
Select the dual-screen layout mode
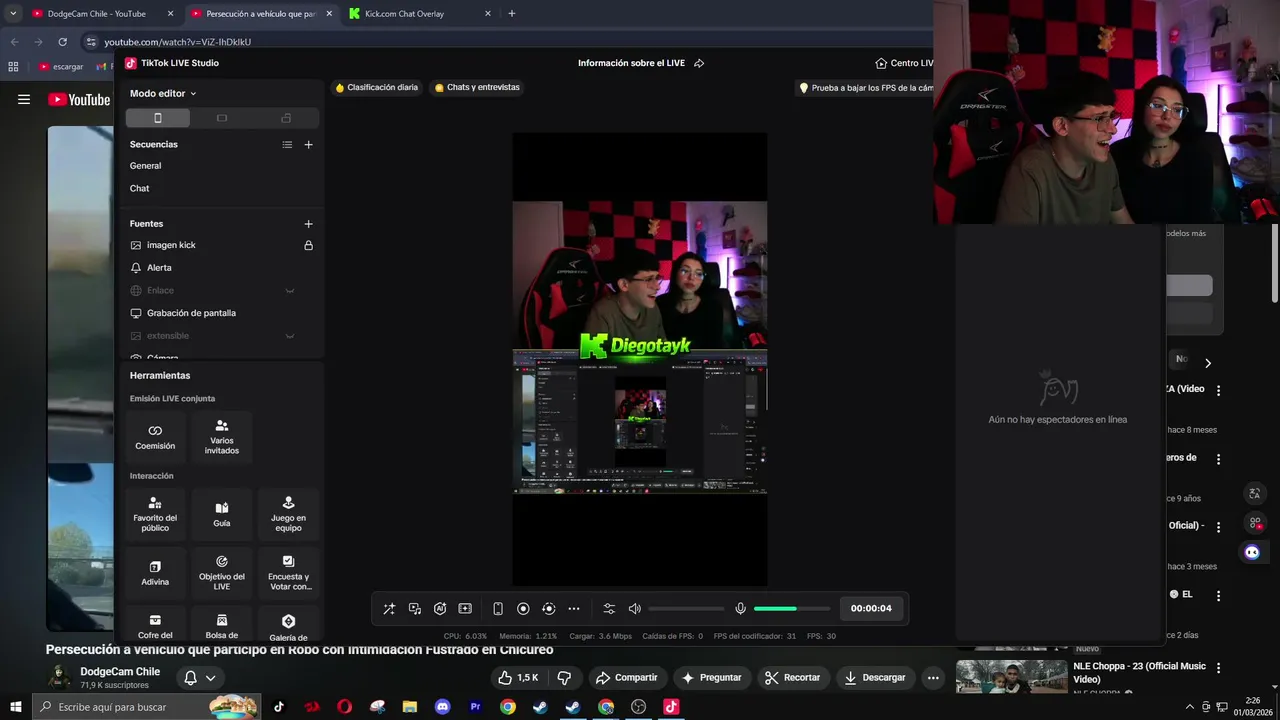coord(286,118)
